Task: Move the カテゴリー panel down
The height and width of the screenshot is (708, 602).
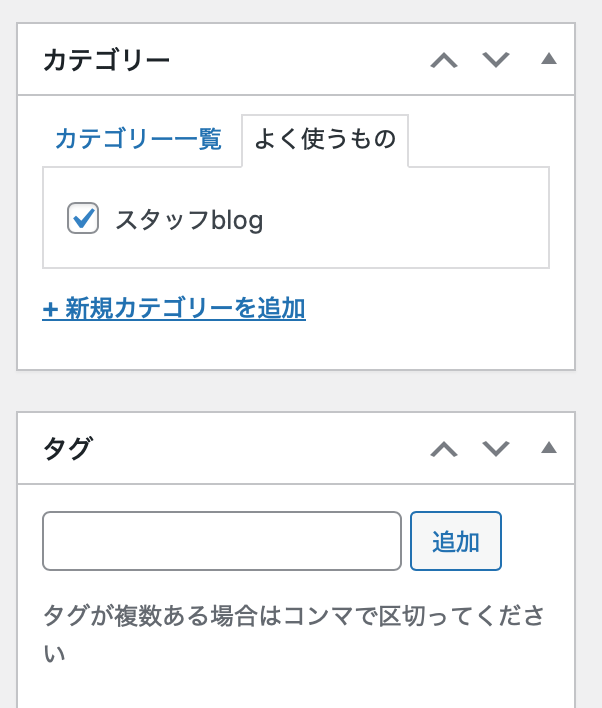Action: 496,60
